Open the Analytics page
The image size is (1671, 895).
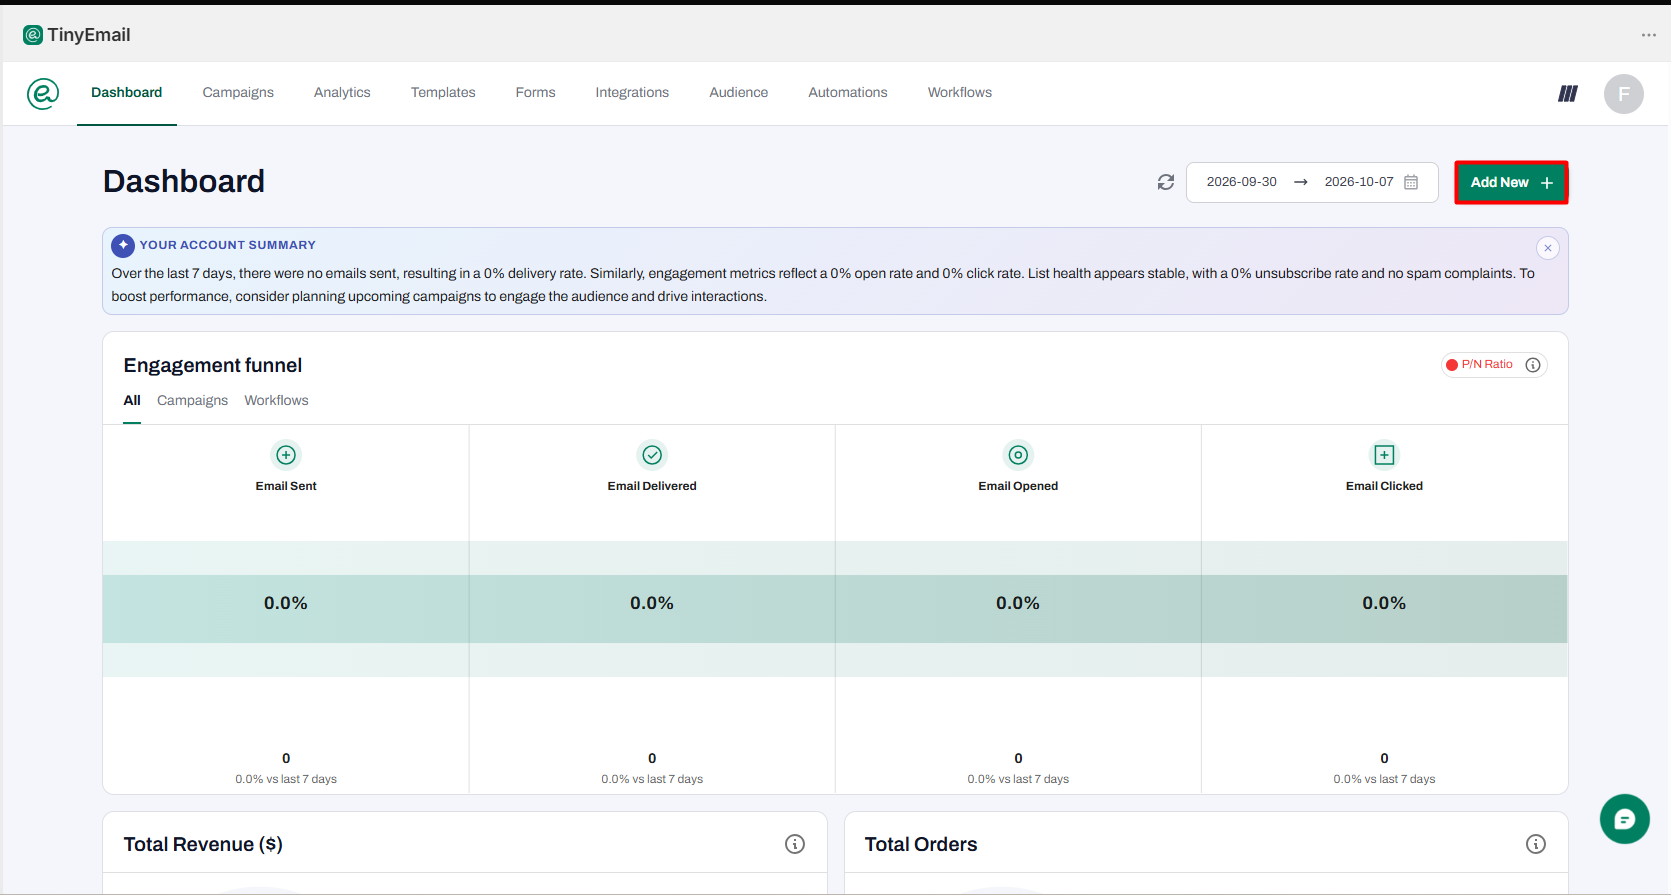(342, 93)
